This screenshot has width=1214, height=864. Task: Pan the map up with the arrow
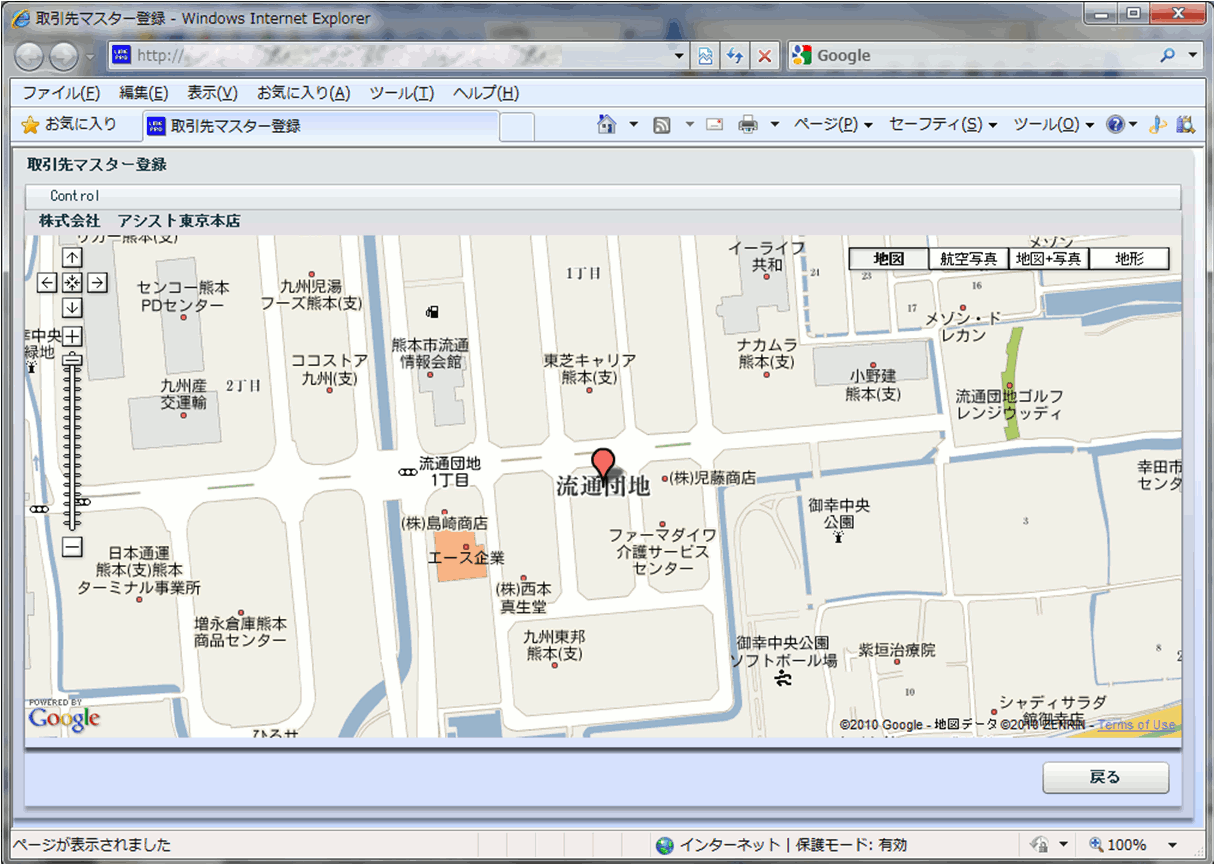point(73,258)
